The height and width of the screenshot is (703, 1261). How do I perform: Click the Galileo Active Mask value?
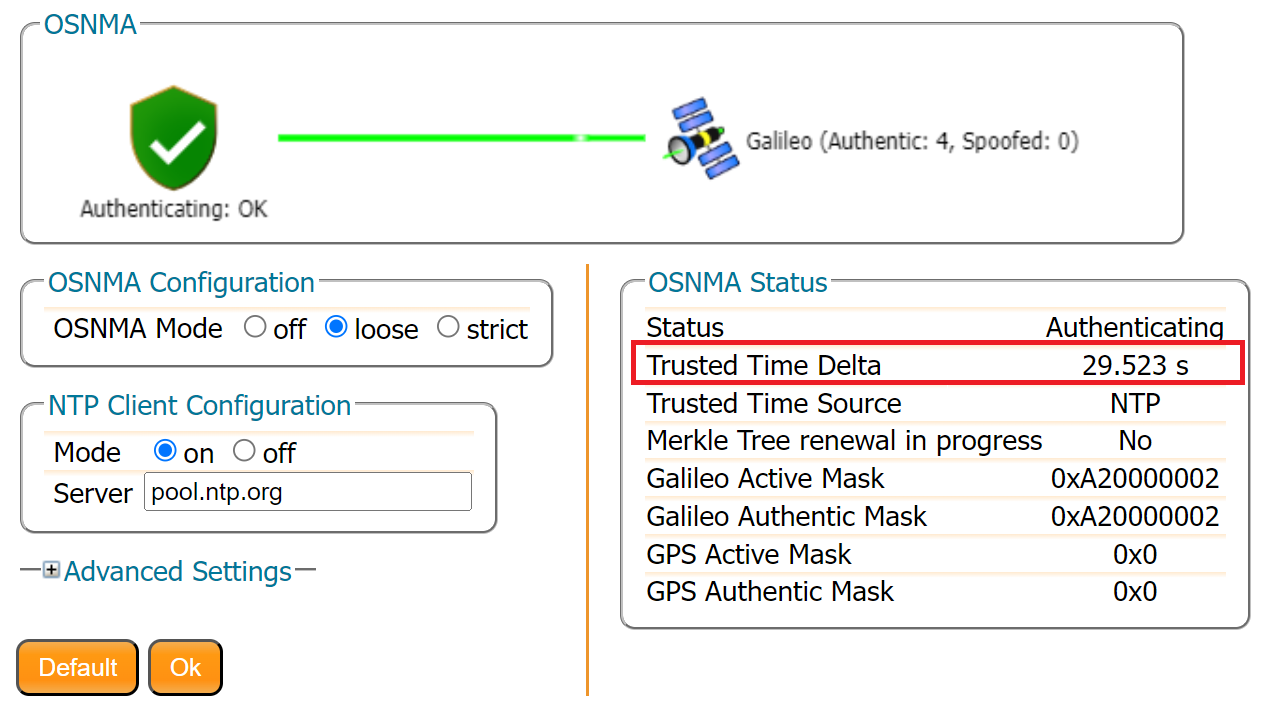coord(1135,479)
